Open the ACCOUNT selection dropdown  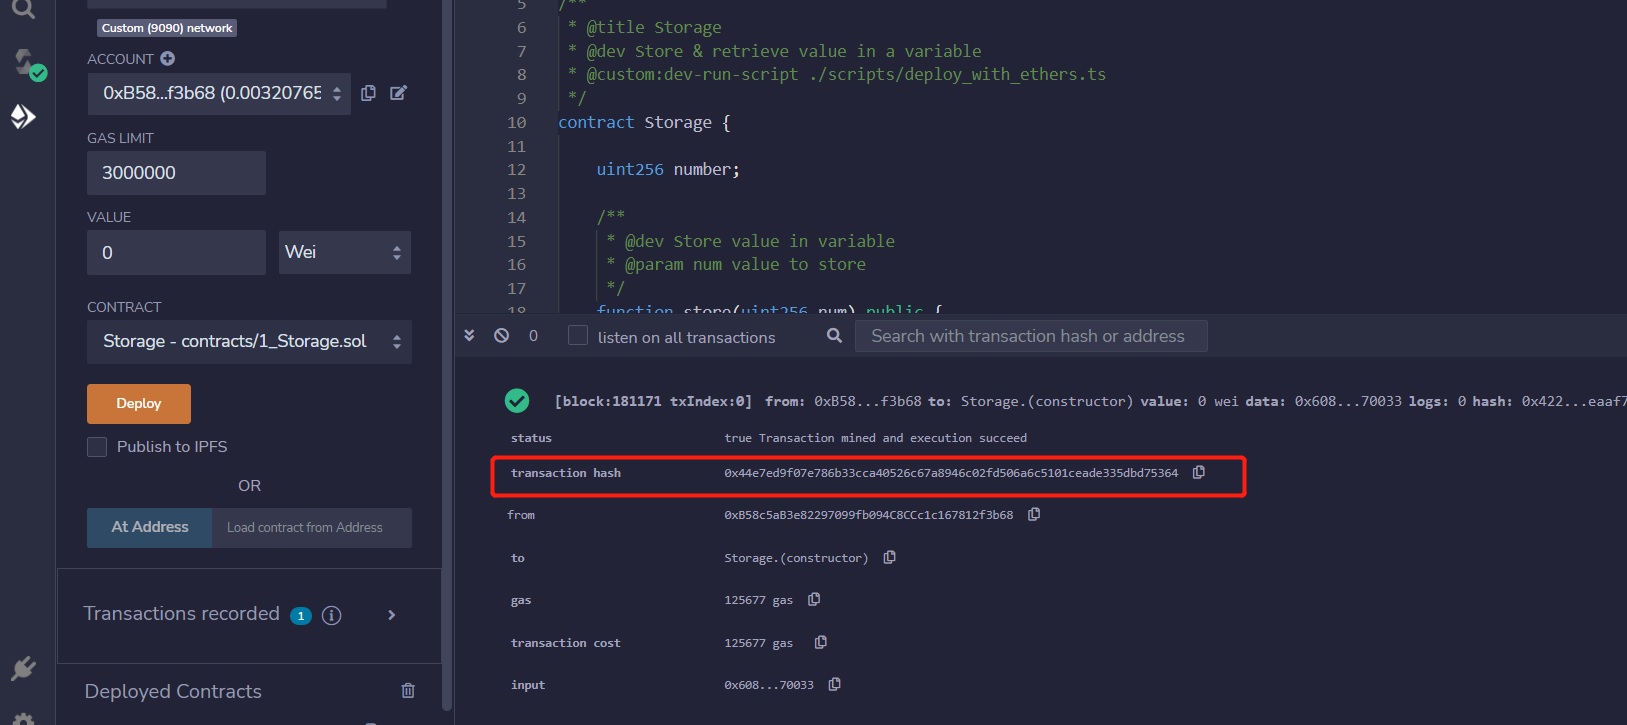pos(218,93)
